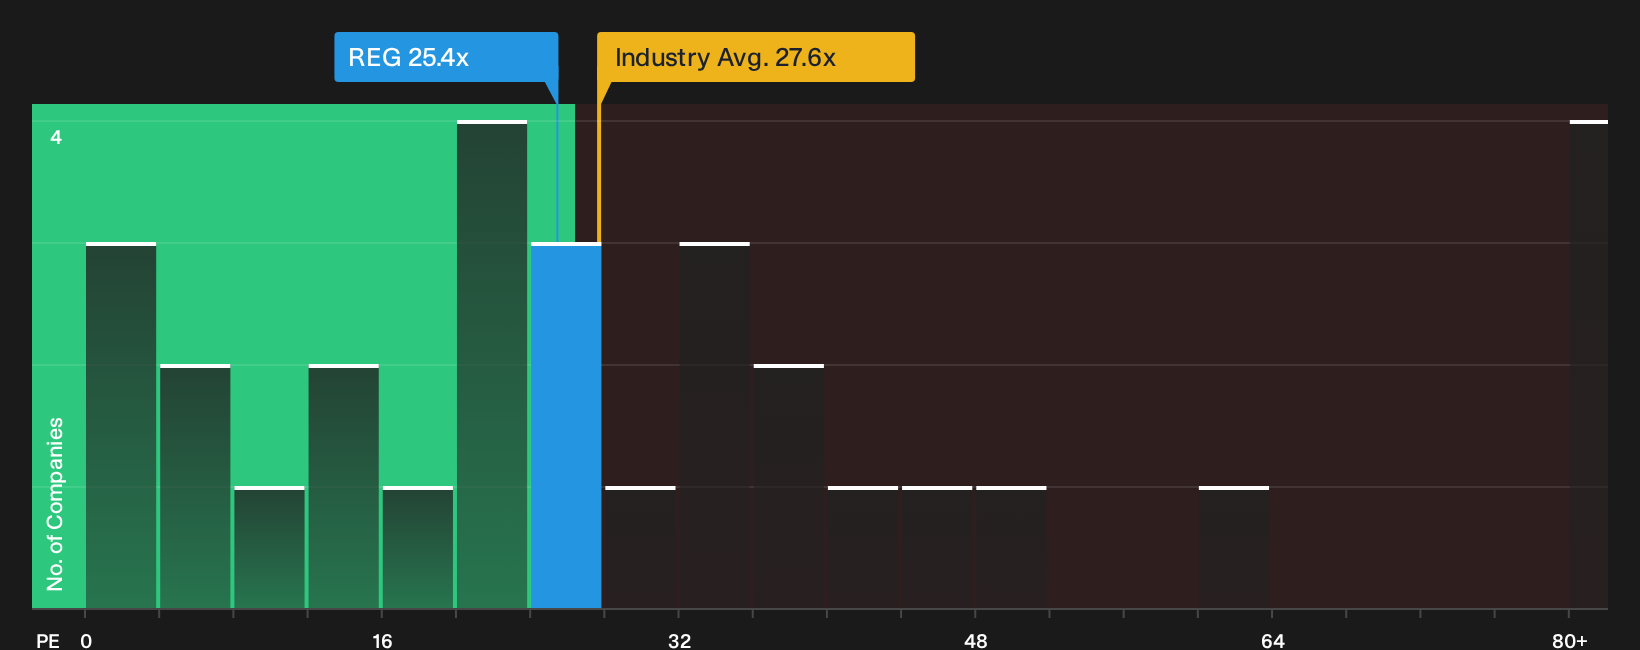Click the No. of Companies axis title
The height and width of the screenshot is (650, 1640).
pos(55,503)
